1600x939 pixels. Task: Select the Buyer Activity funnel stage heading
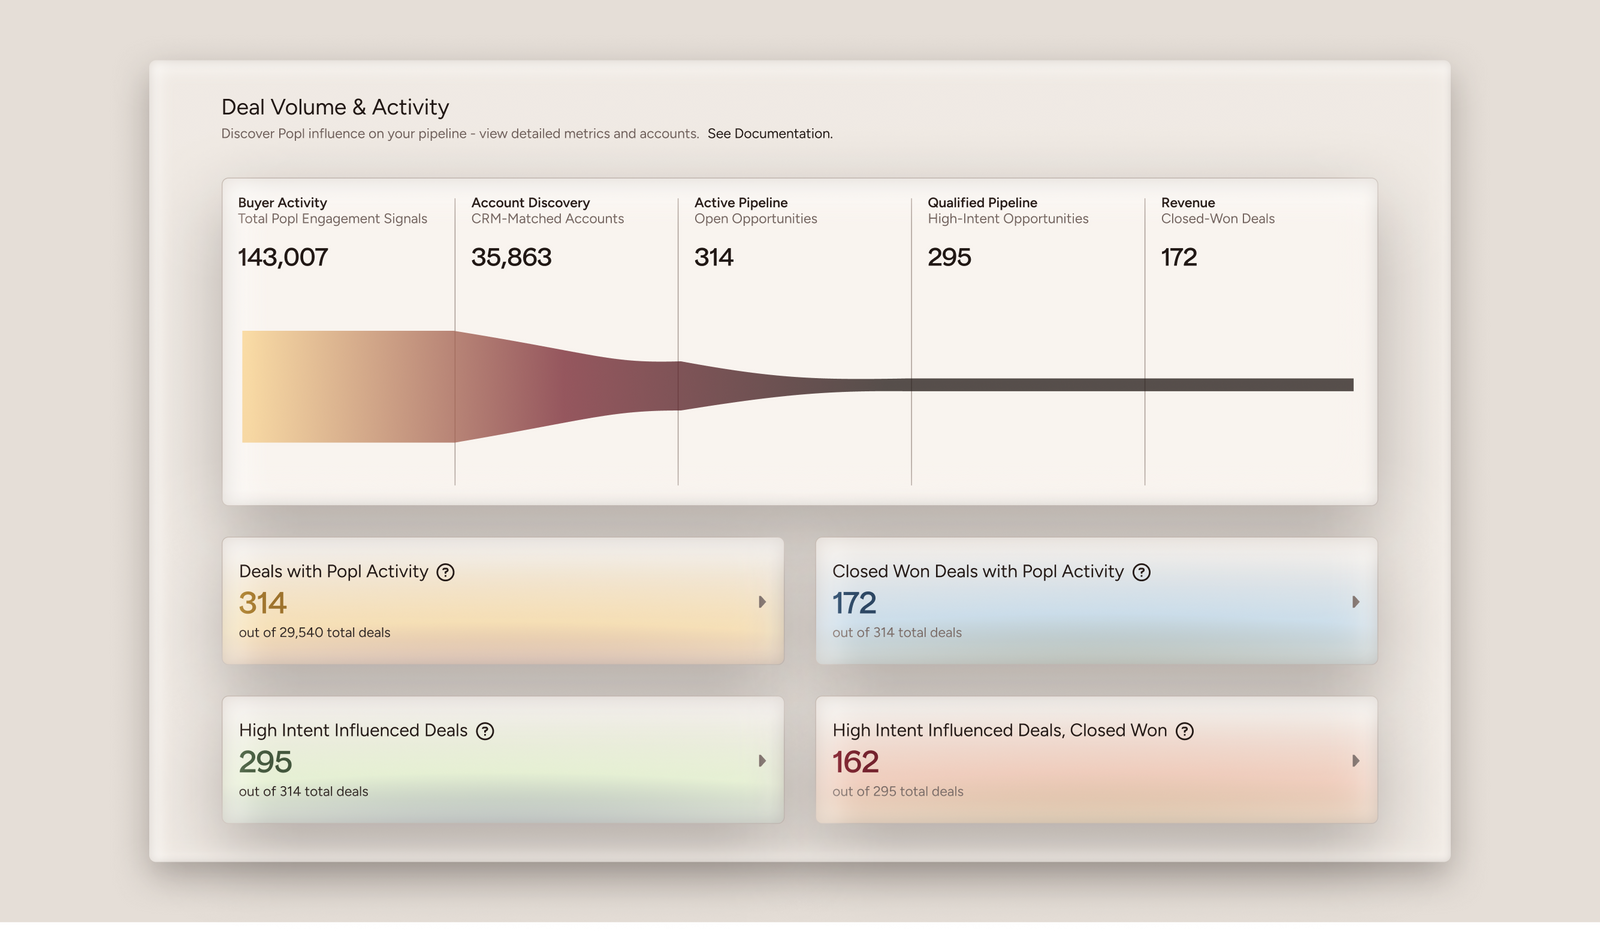282,202
